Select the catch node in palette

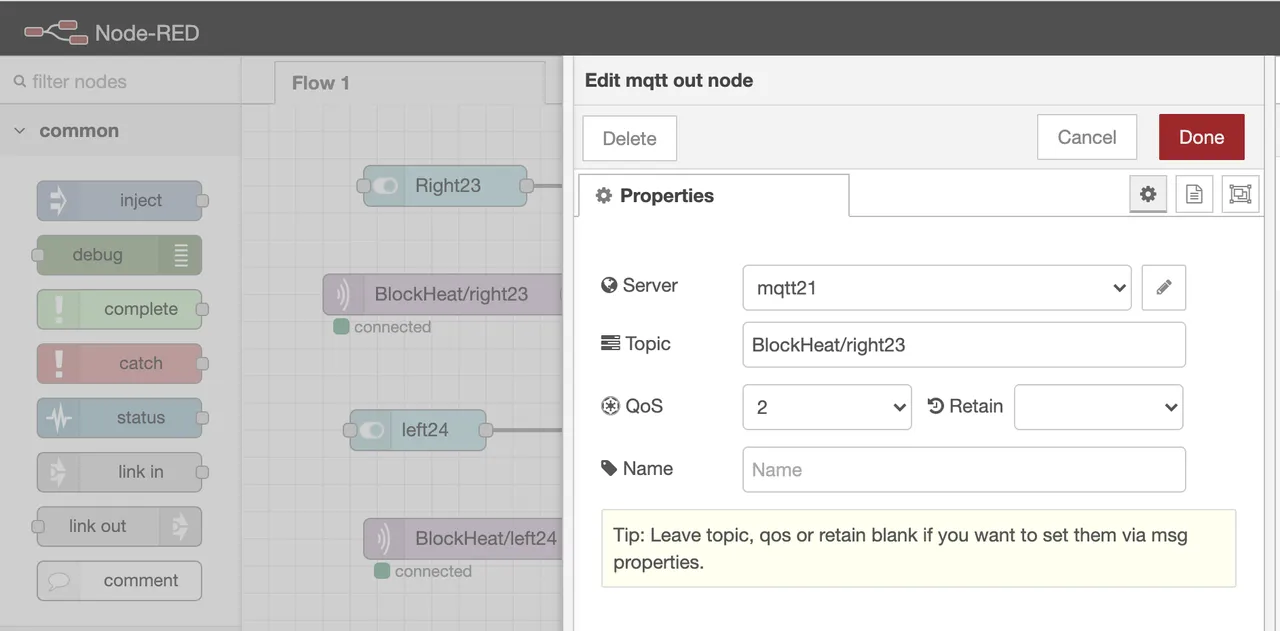click(x=120, y=363)
